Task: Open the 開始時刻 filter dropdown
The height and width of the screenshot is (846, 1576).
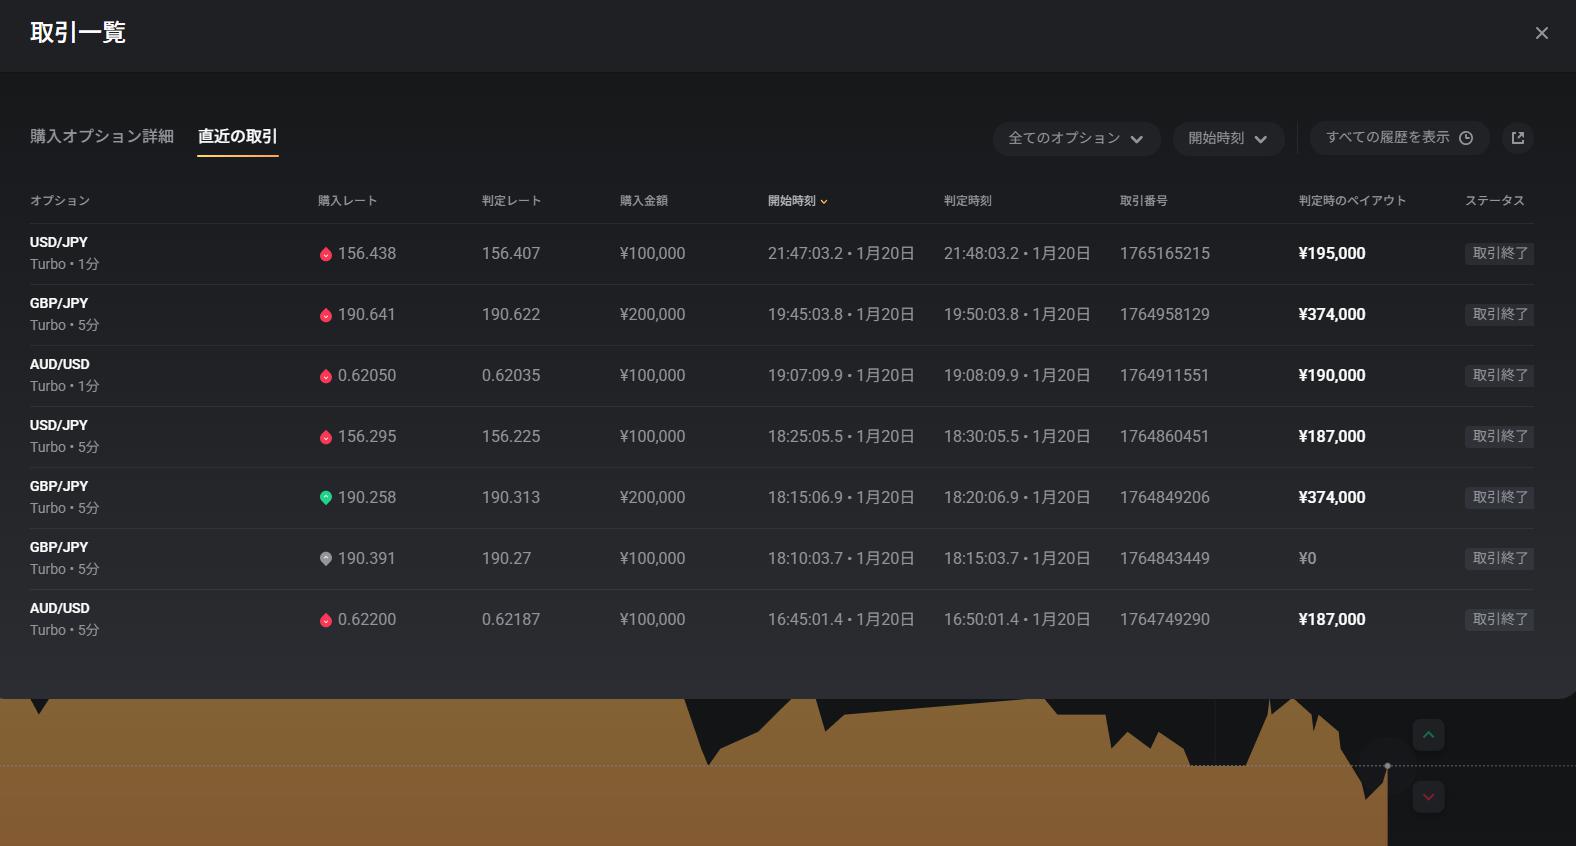Action: point(1227,138)
